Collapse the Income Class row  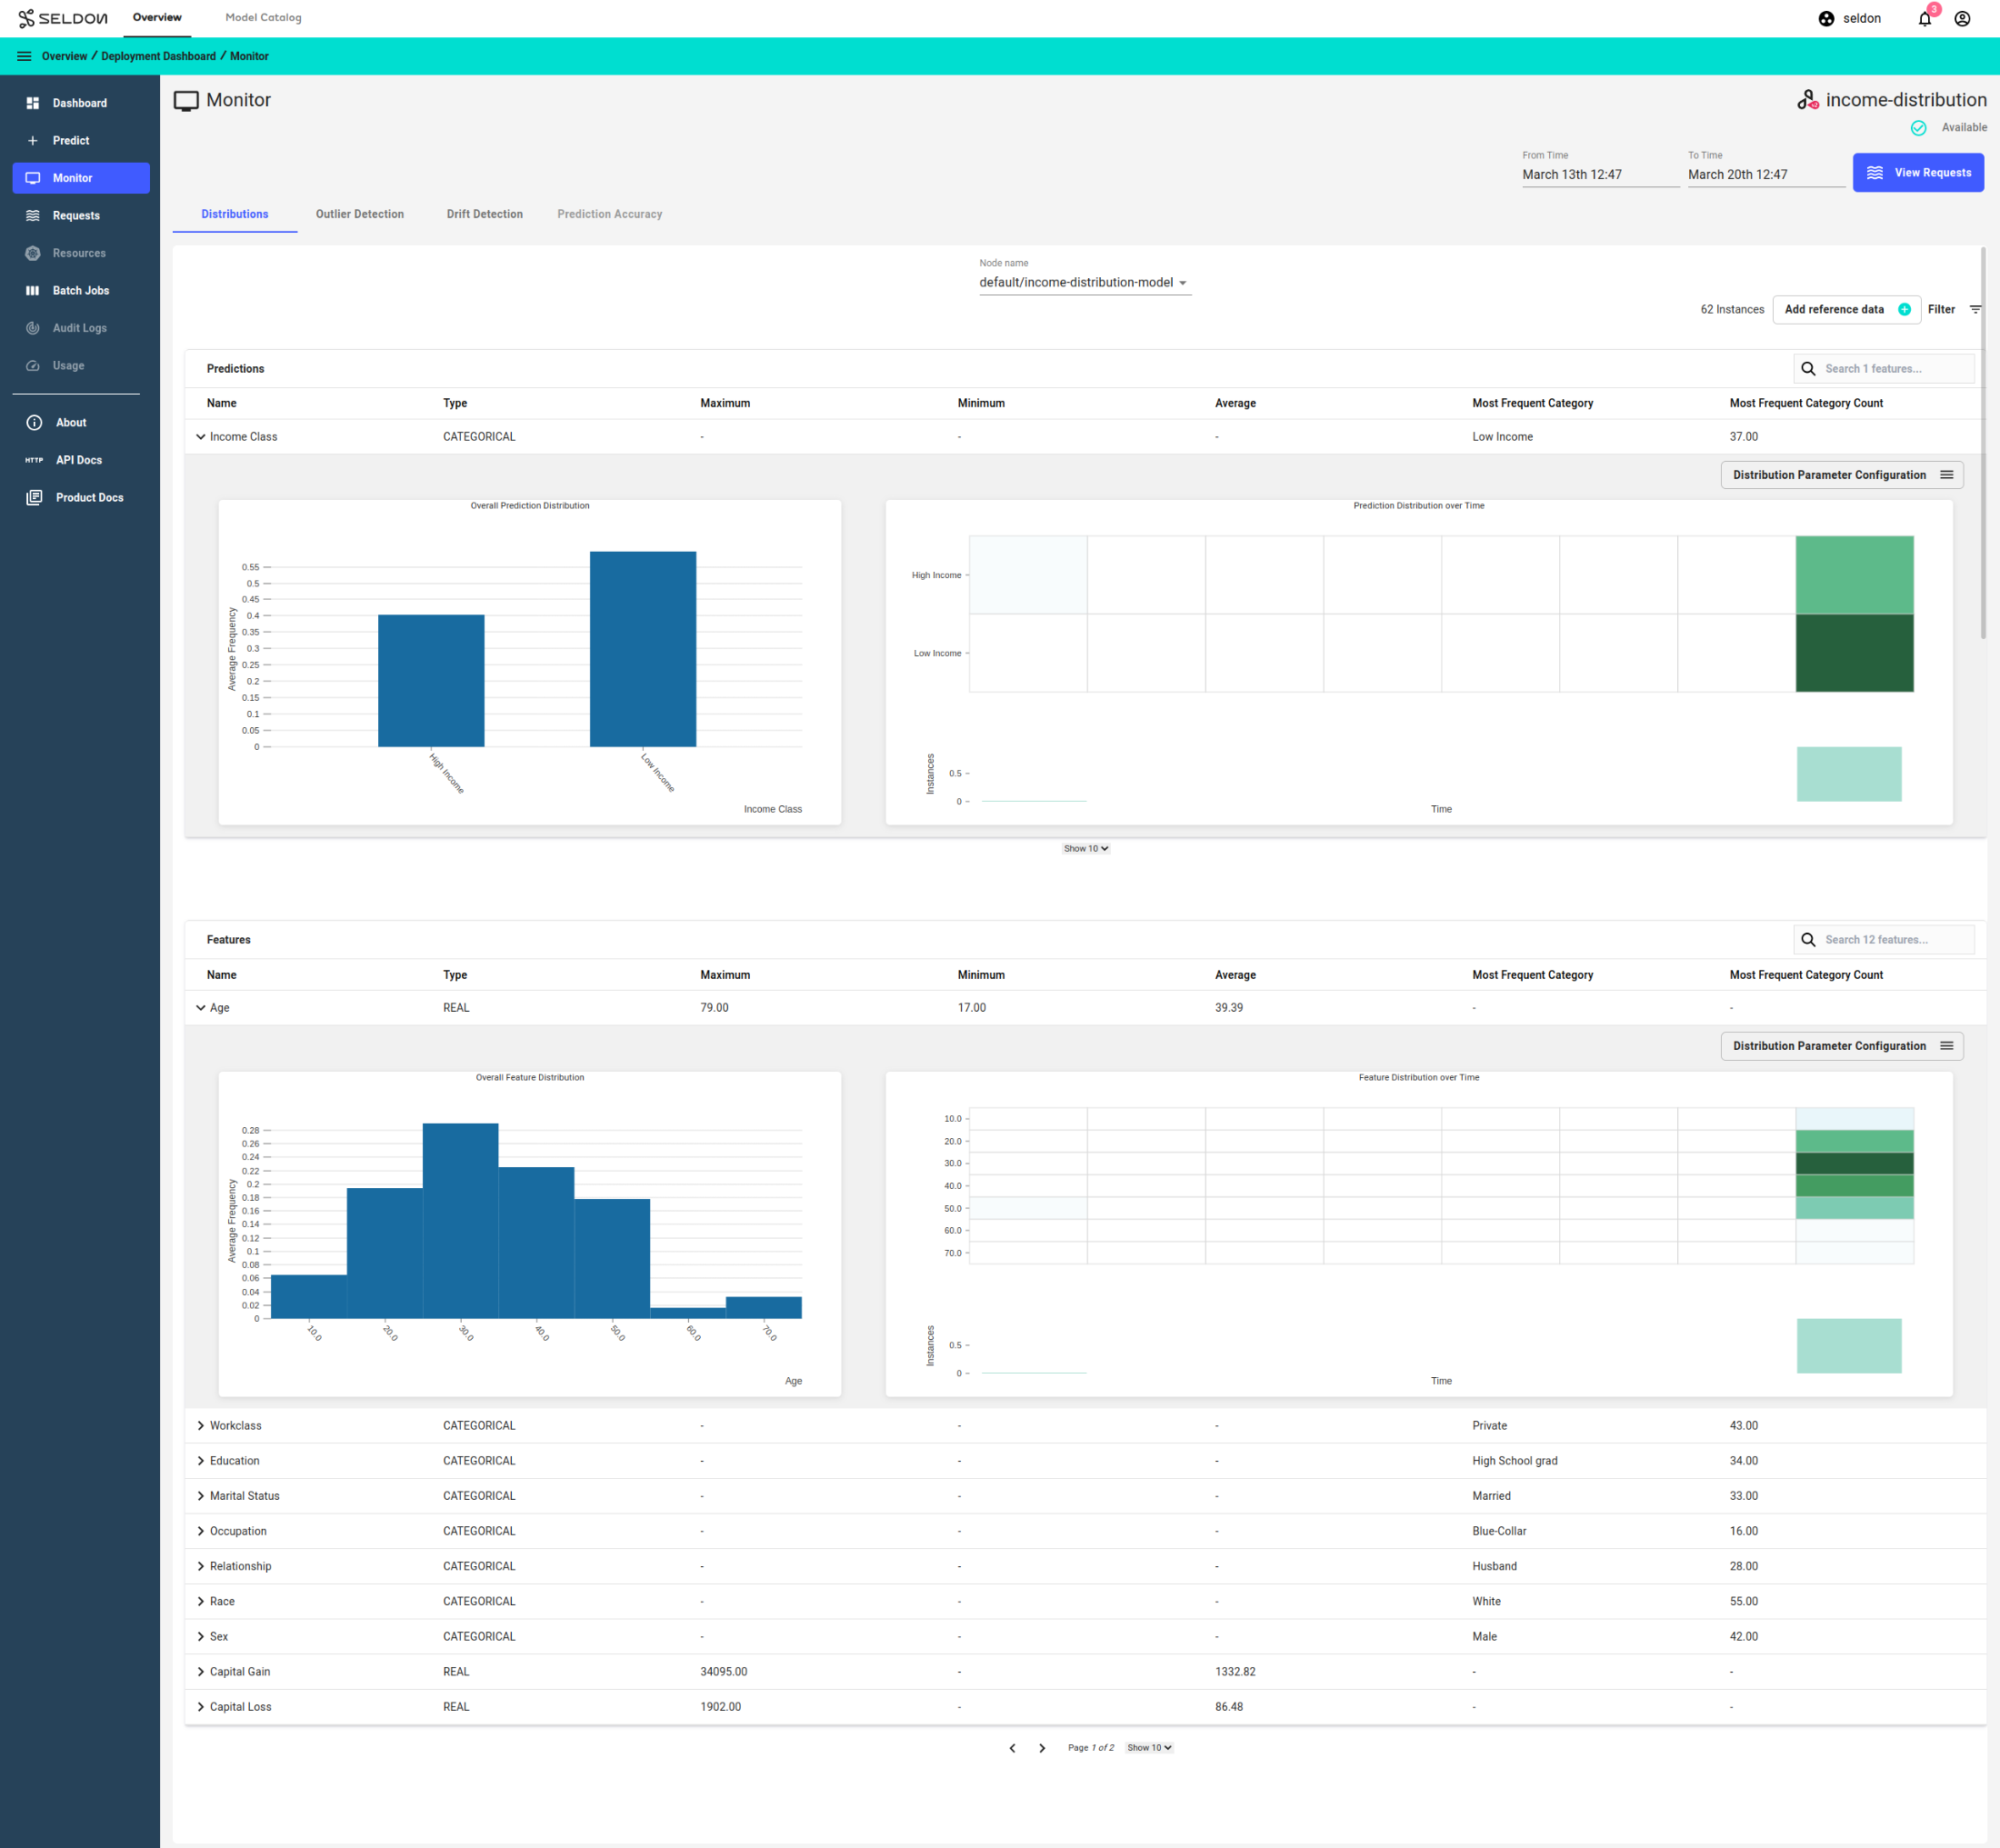pos(201,437)
